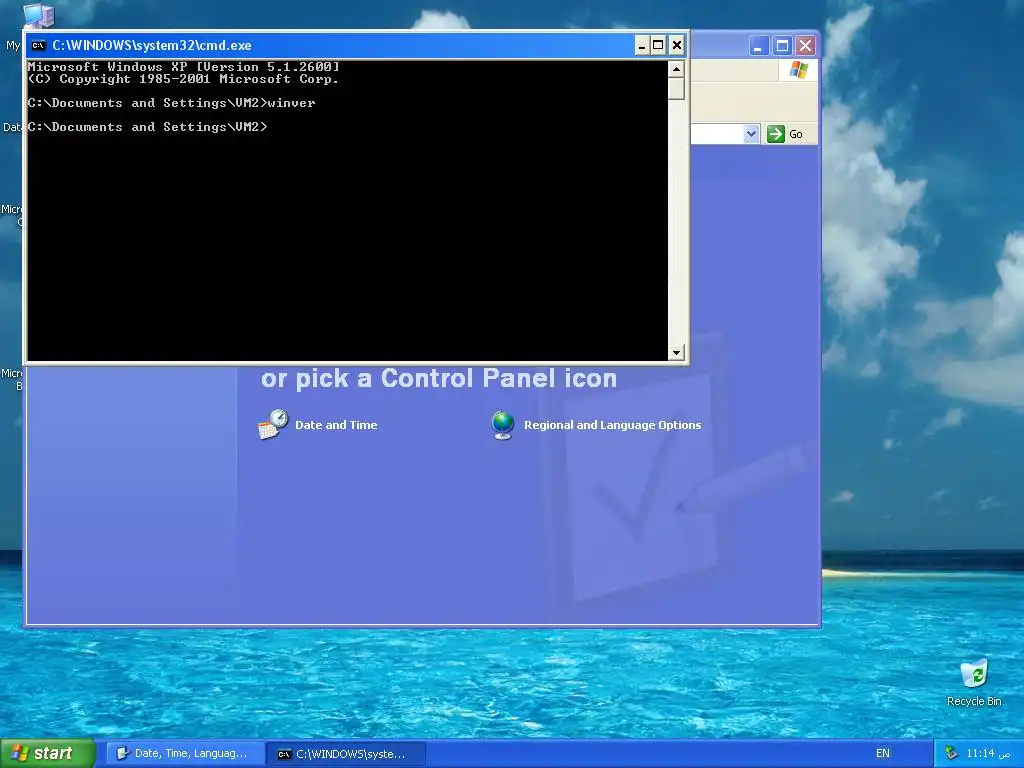Image resolution: width=1024 pixels, height=768 pixels.
Task: Click the taskbar clock showing 11:14
Action: coord(989,754)
